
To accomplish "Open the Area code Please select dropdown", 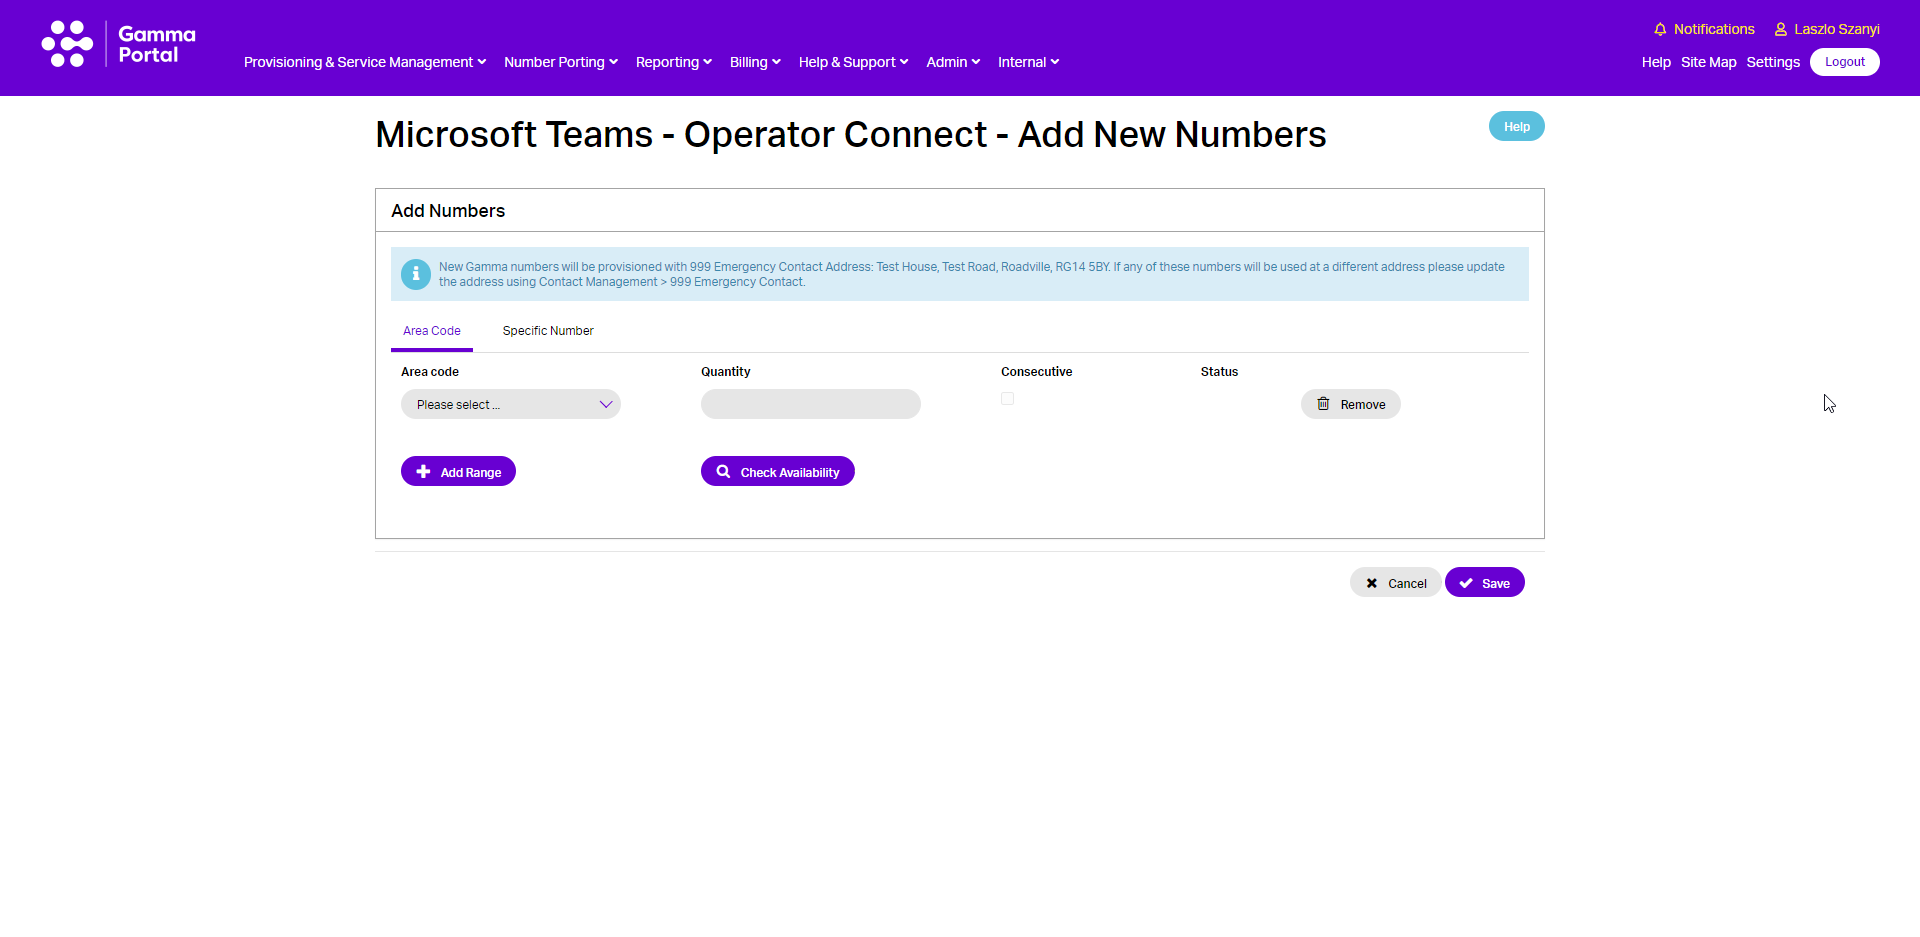I will [x=511, y=404].
